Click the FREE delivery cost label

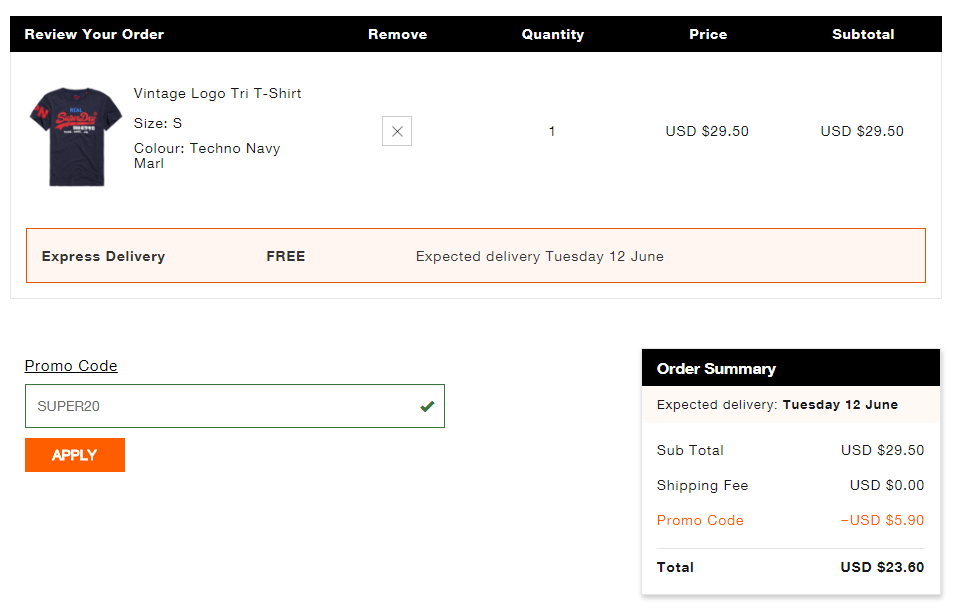click(x=286, y=256)
